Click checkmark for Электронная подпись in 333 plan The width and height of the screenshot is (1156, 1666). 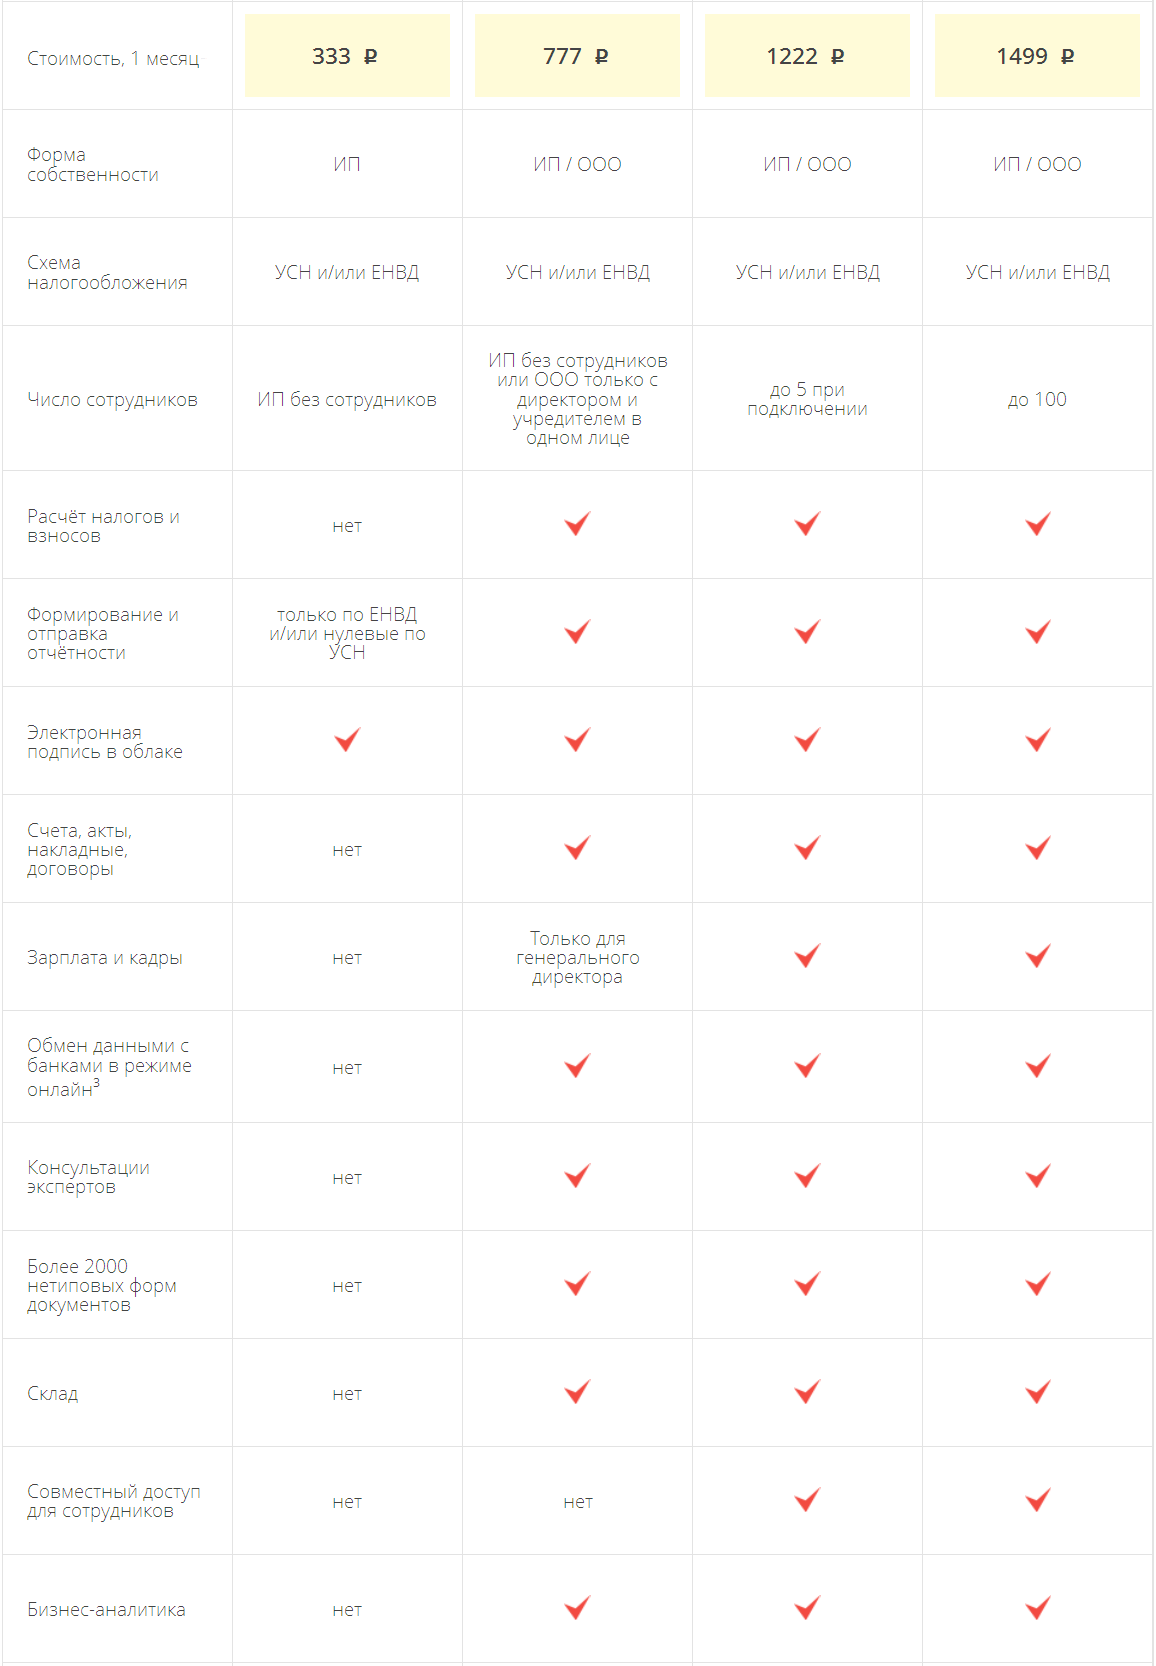coord(347,740)
